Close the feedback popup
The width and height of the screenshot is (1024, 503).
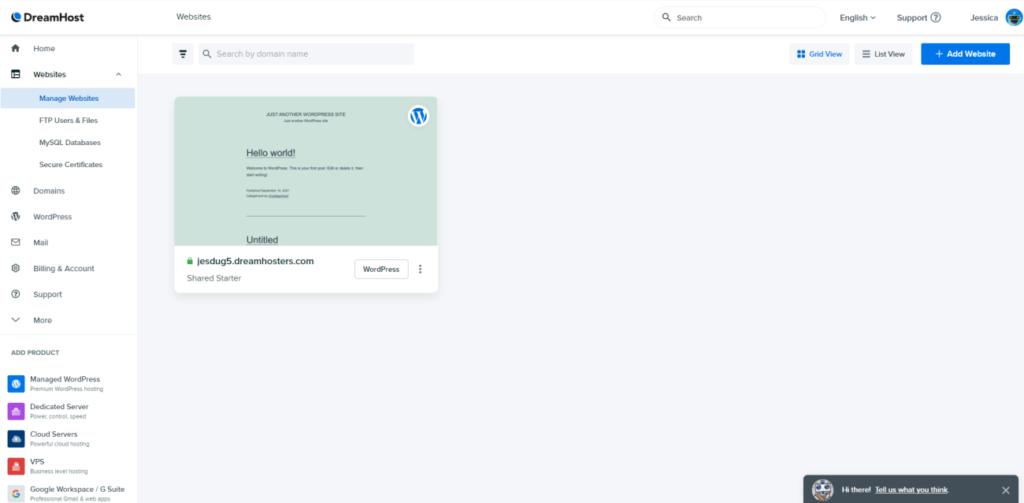[1006, 490]
